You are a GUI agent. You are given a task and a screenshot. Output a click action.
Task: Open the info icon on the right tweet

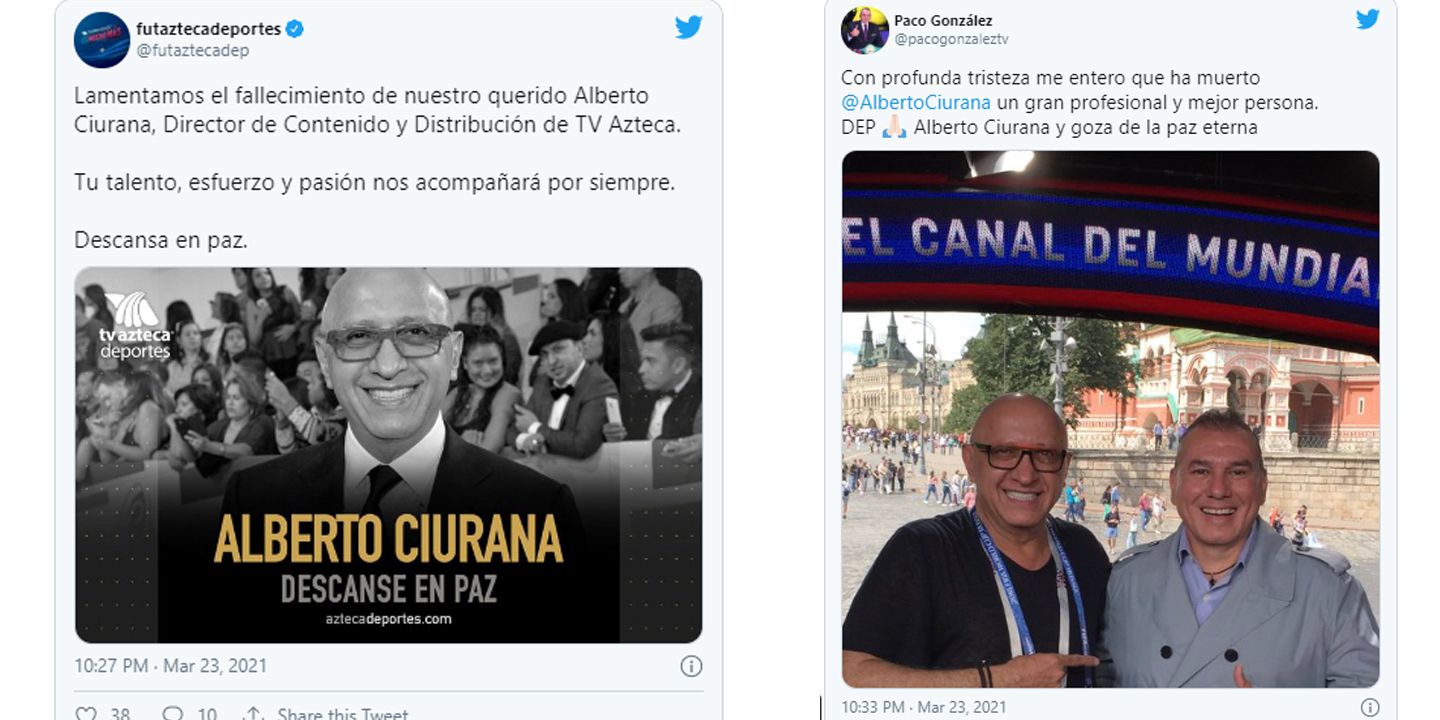(1370, 708)
